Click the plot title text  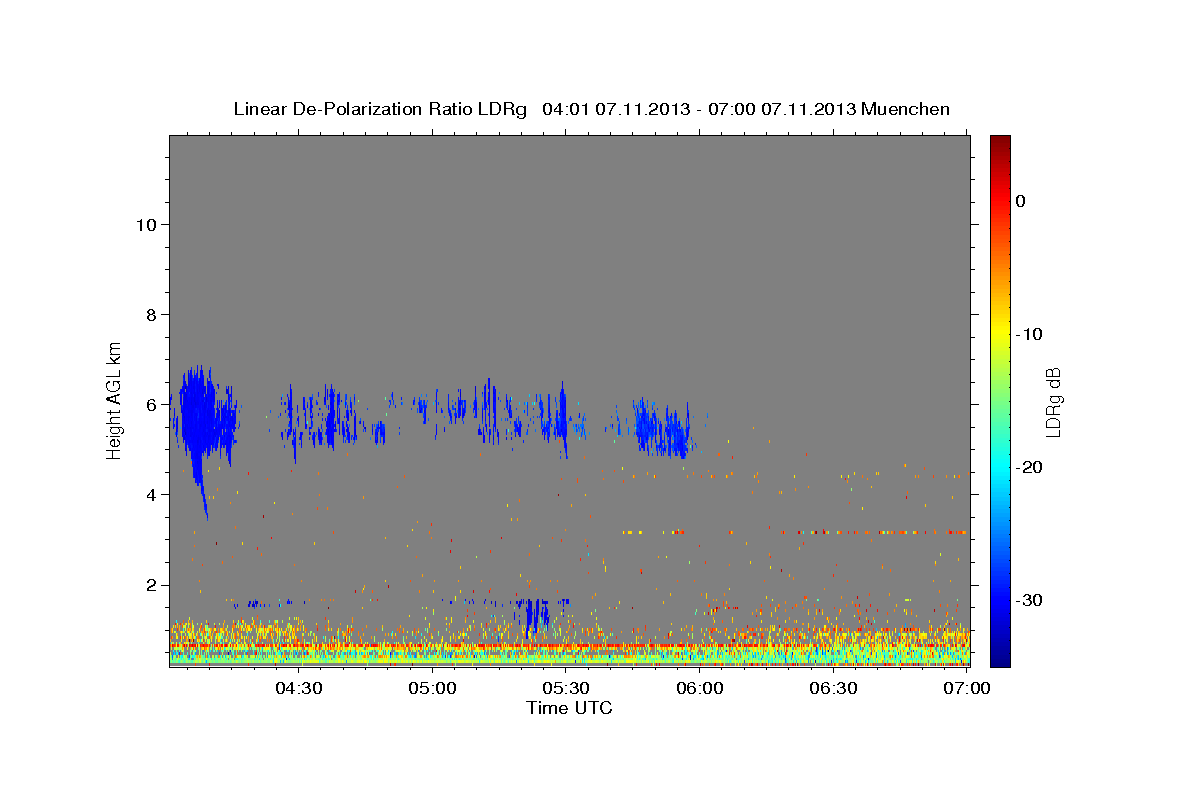click(x=591, y=109)
